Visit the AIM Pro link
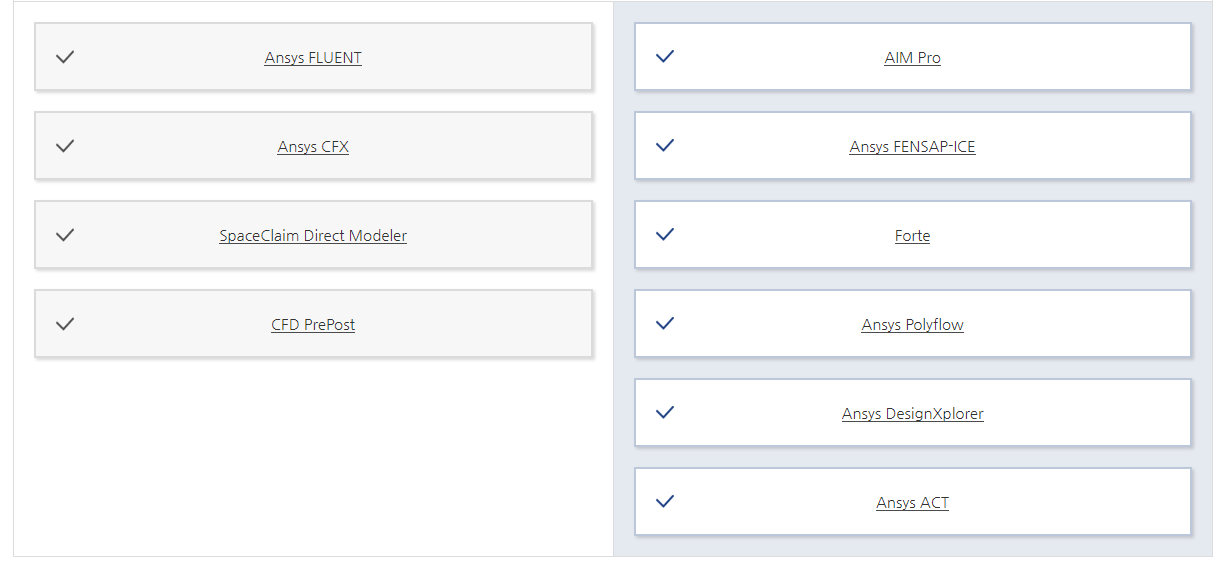The image size is (1229, 566). point(912,58)
